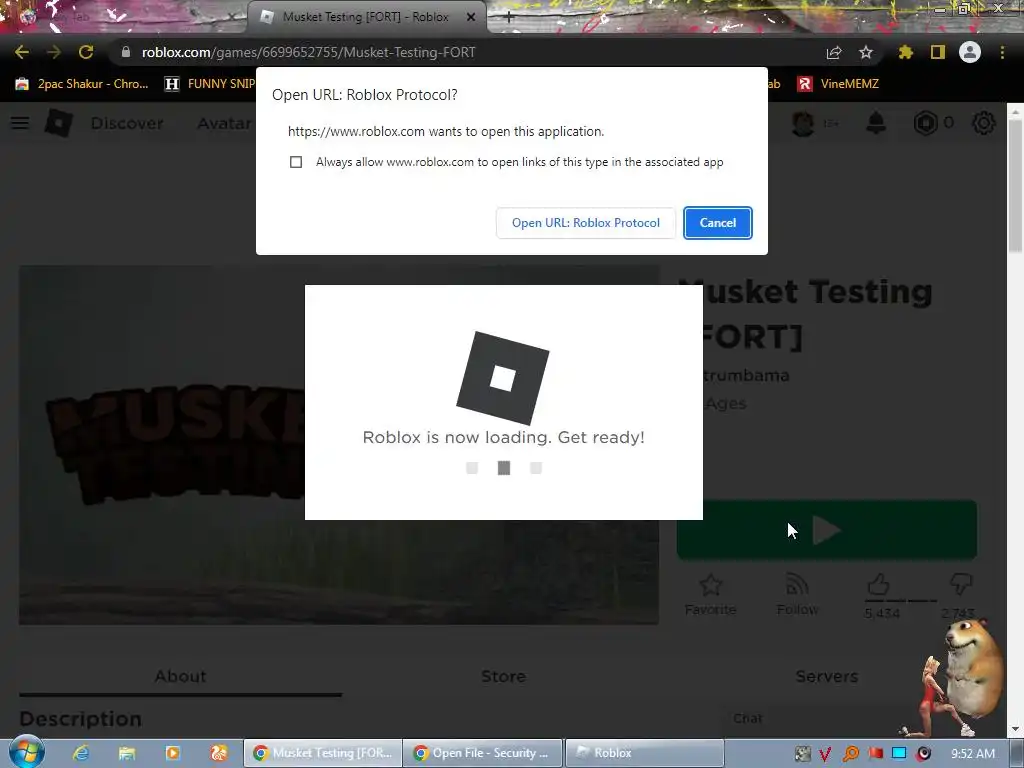Open 'FUNNY SNIP' bookmark
Image resolution: width=1024 pixels, height=768 pixels.
210,84
